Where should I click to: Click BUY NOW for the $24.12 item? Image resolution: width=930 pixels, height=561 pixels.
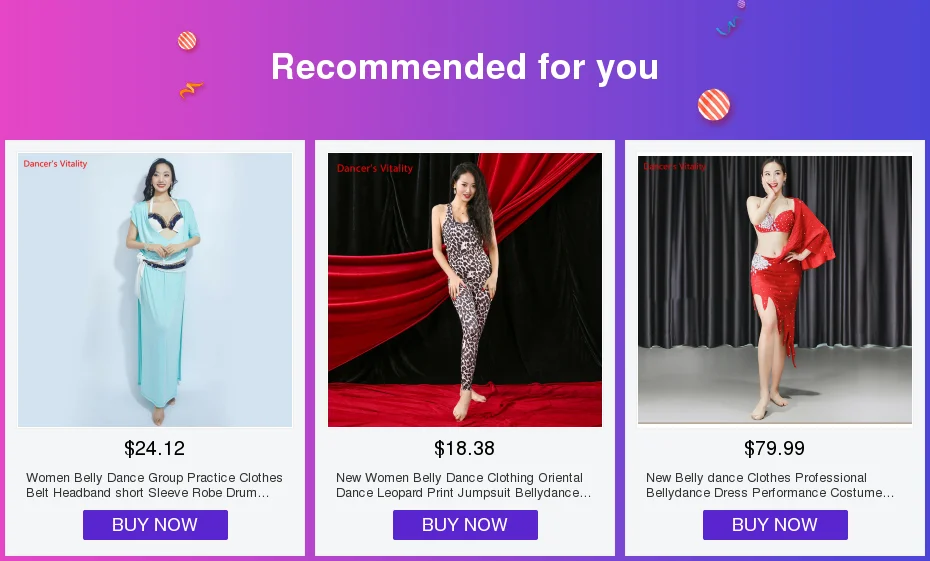155,525
